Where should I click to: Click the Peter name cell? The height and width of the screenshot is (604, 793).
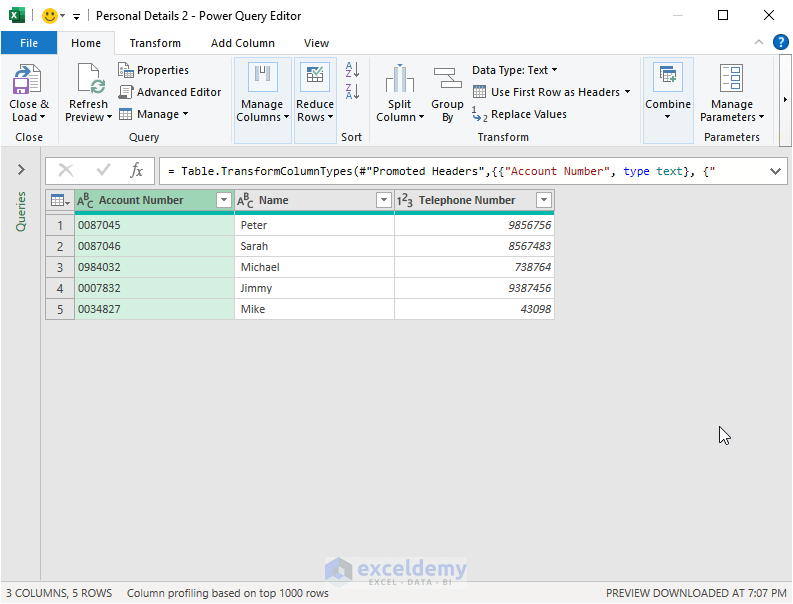[x=314, y=225]
